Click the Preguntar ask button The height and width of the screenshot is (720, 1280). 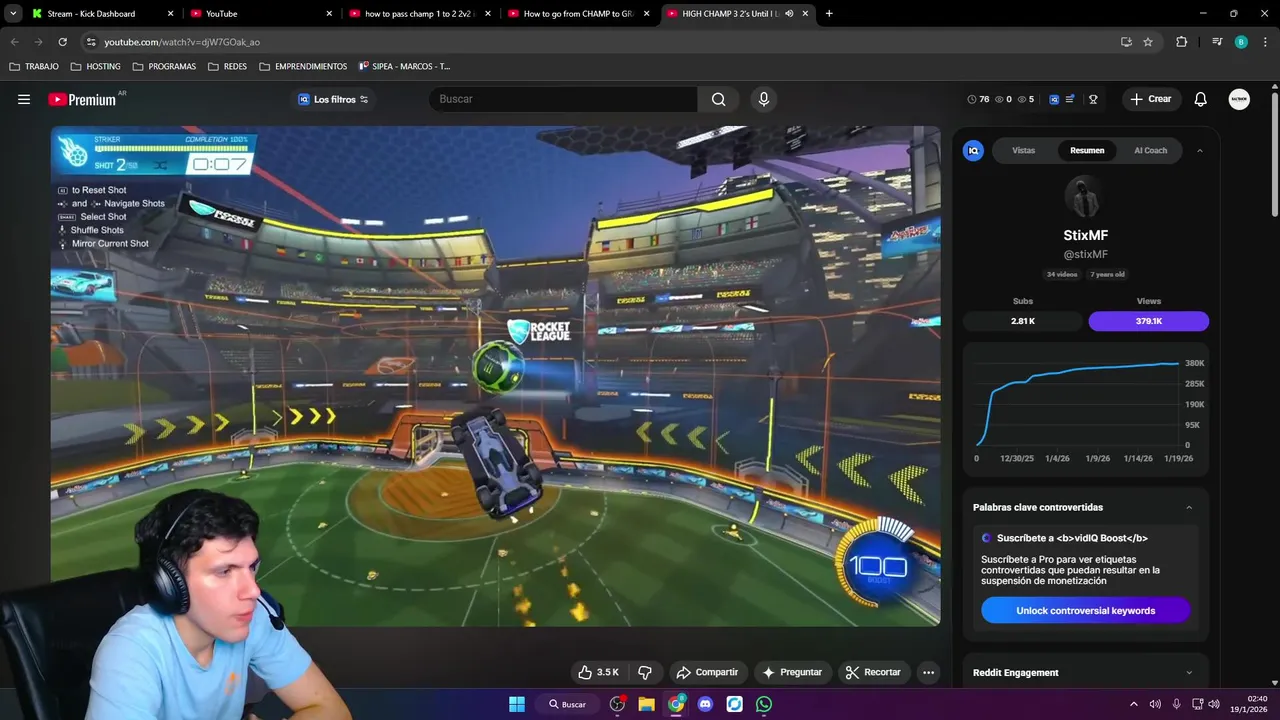(791, 672)
